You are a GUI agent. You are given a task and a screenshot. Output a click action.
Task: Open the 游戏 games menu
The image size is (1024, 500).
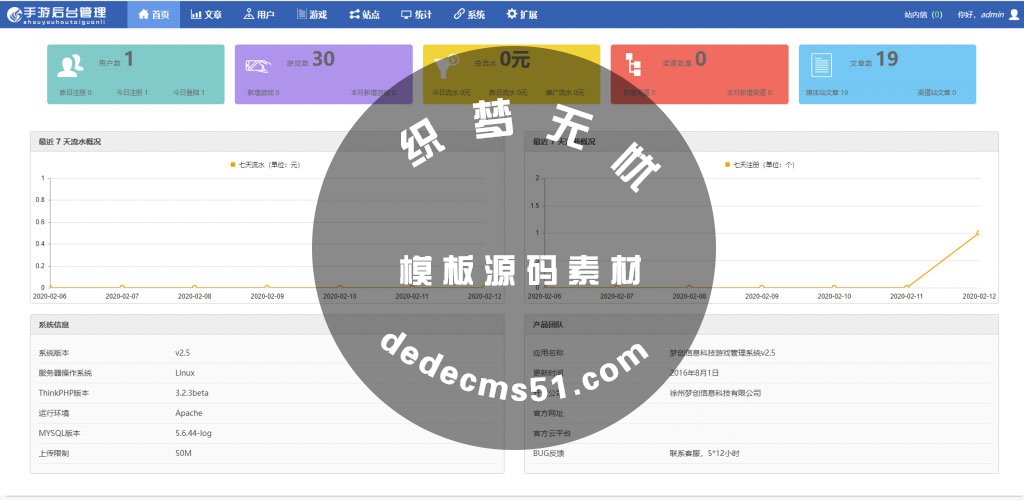312,14
